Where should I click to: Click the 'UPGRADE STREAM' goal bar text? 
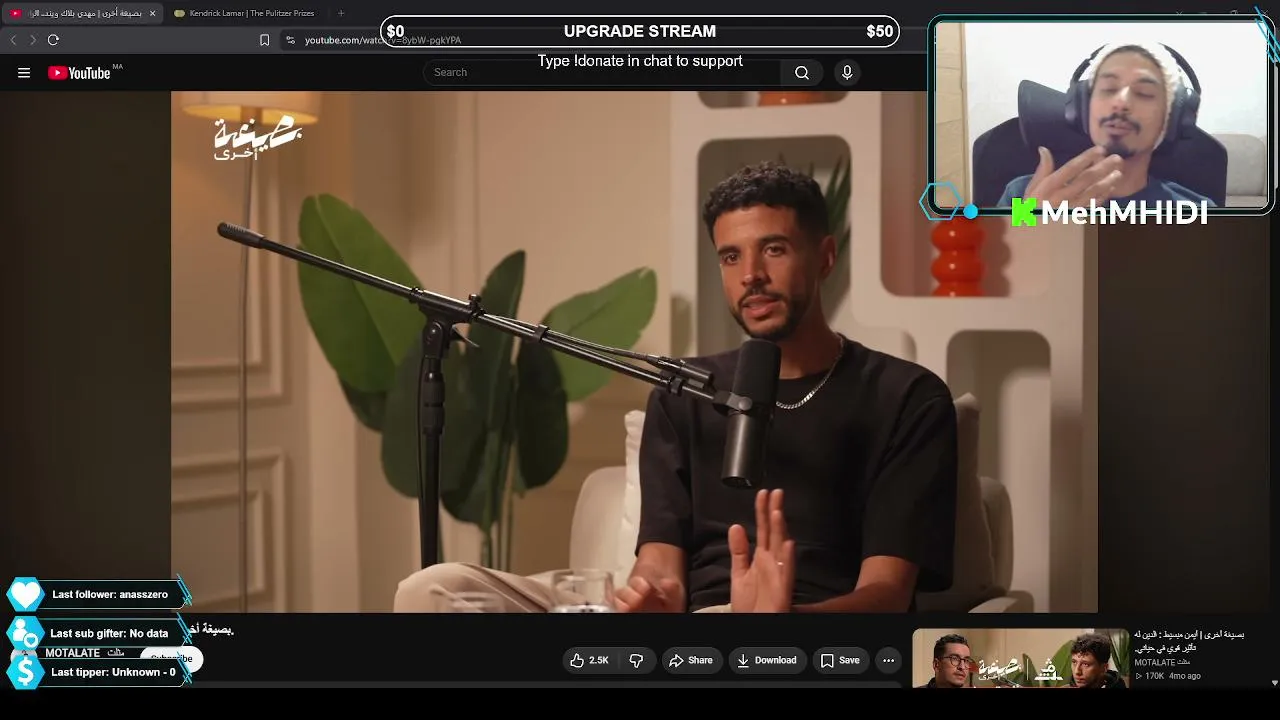pyautogui.click(x=640, y=31)
